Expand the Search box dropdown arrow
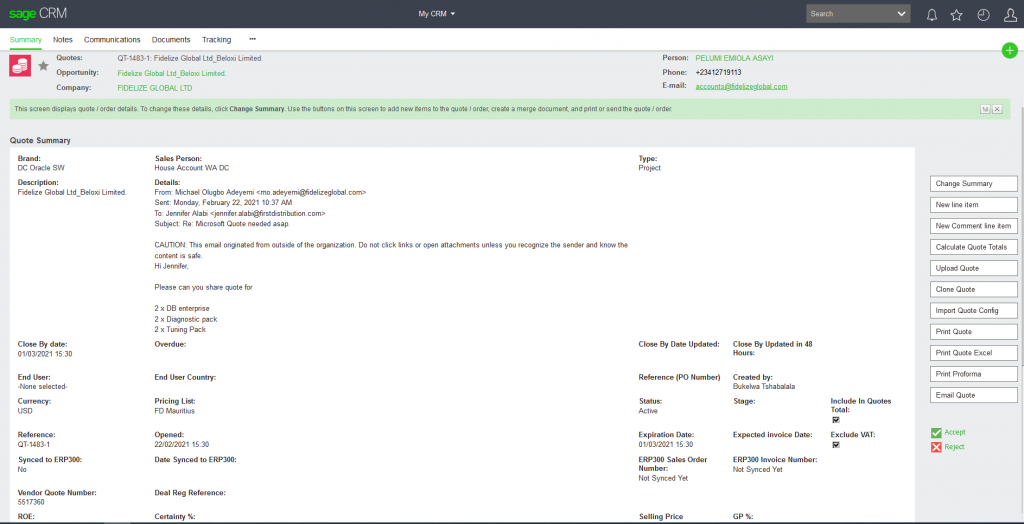The image size is (1024, 524). tap(902, 14)
